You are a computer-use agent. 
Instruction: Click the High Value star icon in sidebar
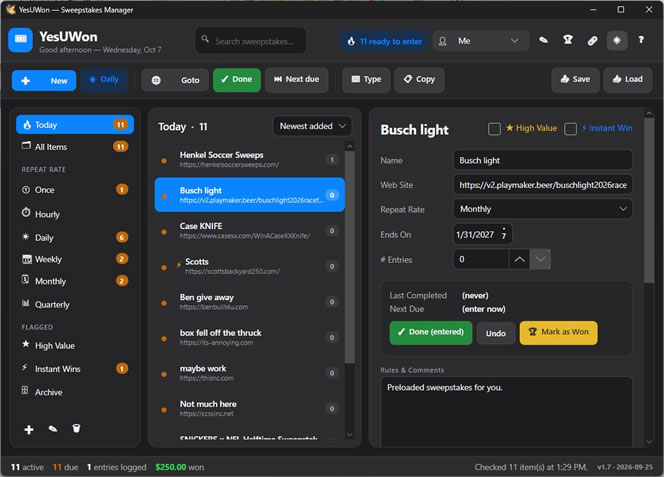click(x=25, y=344)
